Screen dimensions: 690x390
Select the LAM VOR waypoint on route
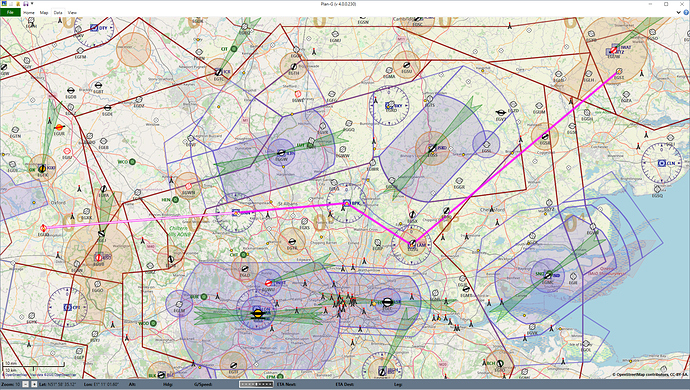tap(412, 243)
